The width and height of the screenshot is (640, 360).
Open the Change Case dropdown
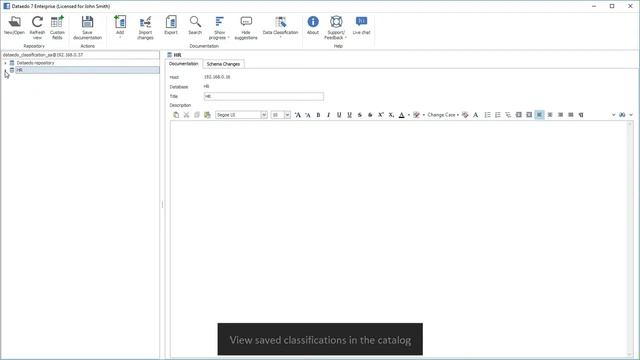[x=443, y=115]
